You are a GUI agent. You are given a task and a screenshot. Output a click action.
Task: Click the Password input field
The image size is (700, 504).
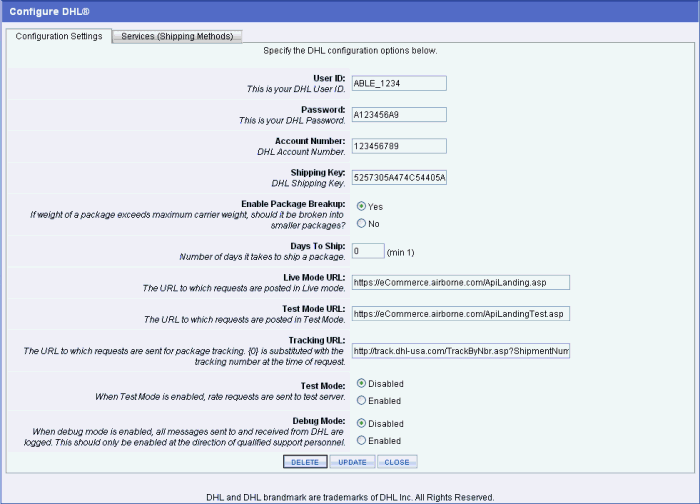(x=399, y=115)
